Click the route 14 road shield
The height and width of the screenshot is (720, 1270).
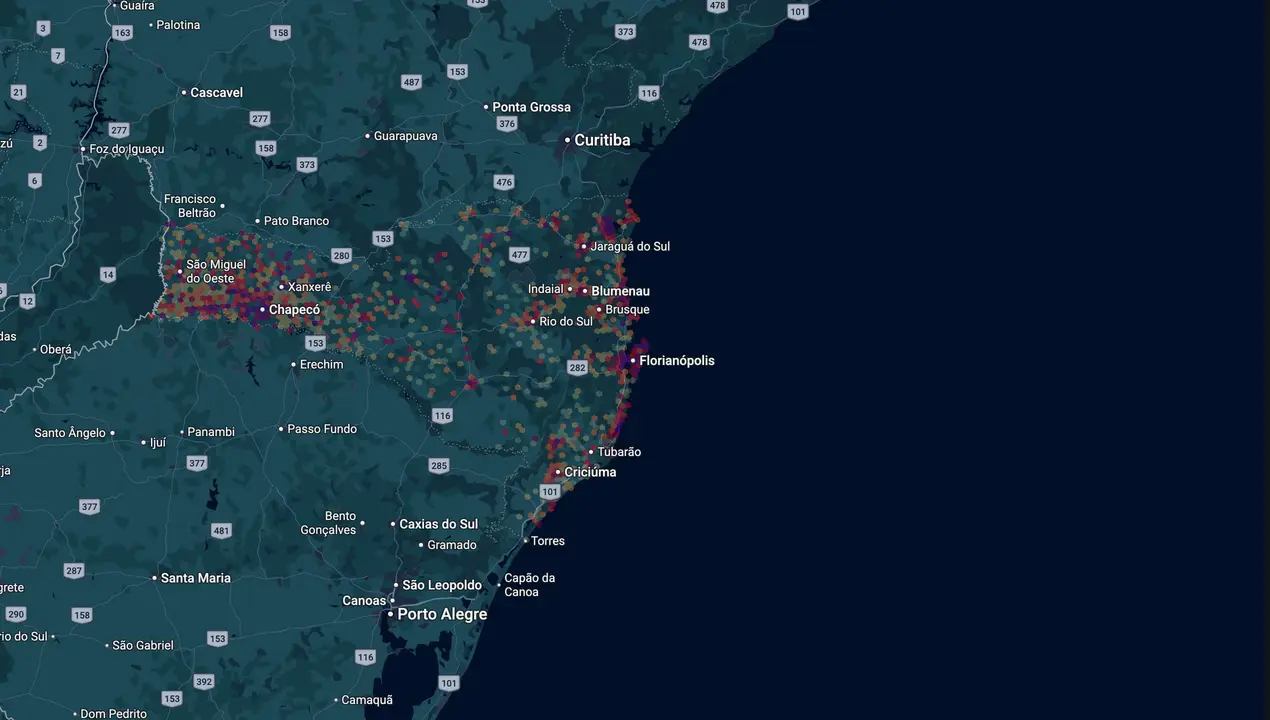coord(108,274)
